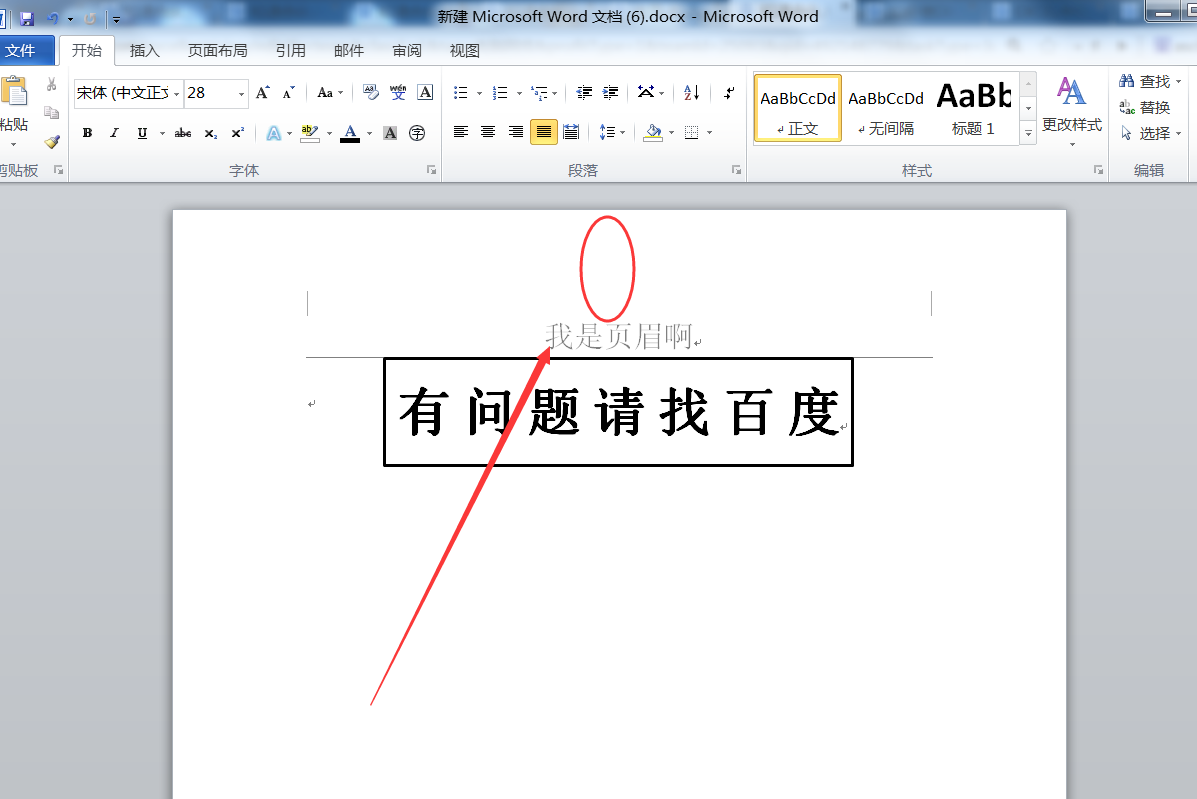The width and height of the screenshot is (1197, 799).
Task: Click the Sort A-Z icon
Action: [692, 93]
